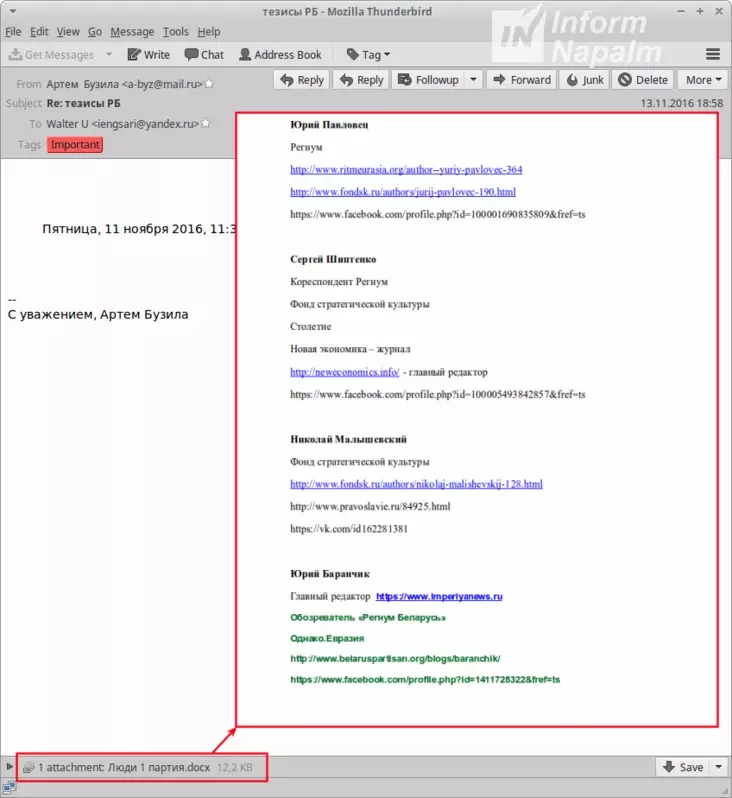Click the vk.com/id162281381 text
This screenshot has width=732, height=798.
tap(349, 529)
